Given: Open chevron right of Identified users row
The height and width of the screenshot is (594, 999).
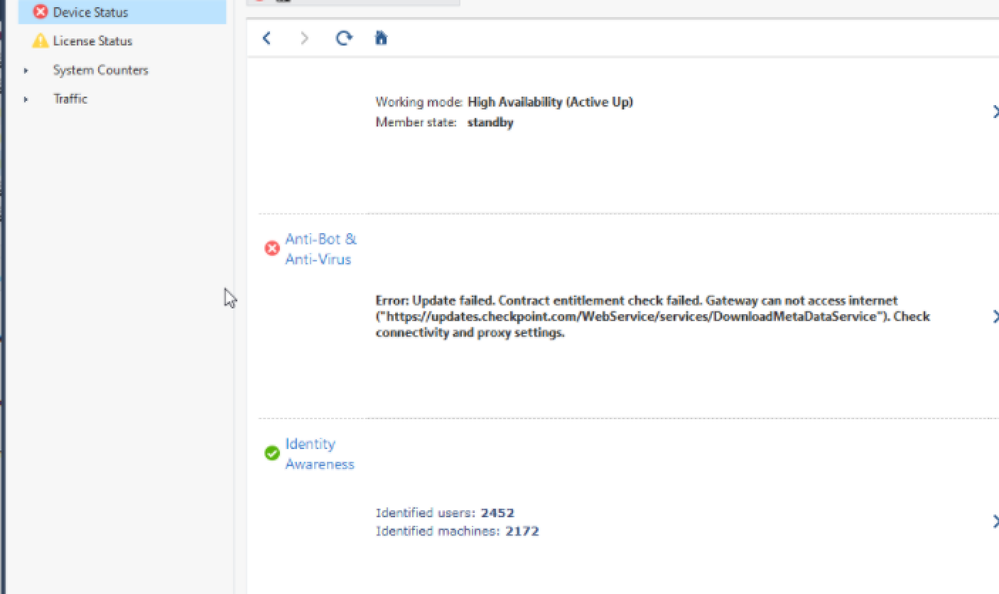Looking at the screenshot, I should coord(994,522).
